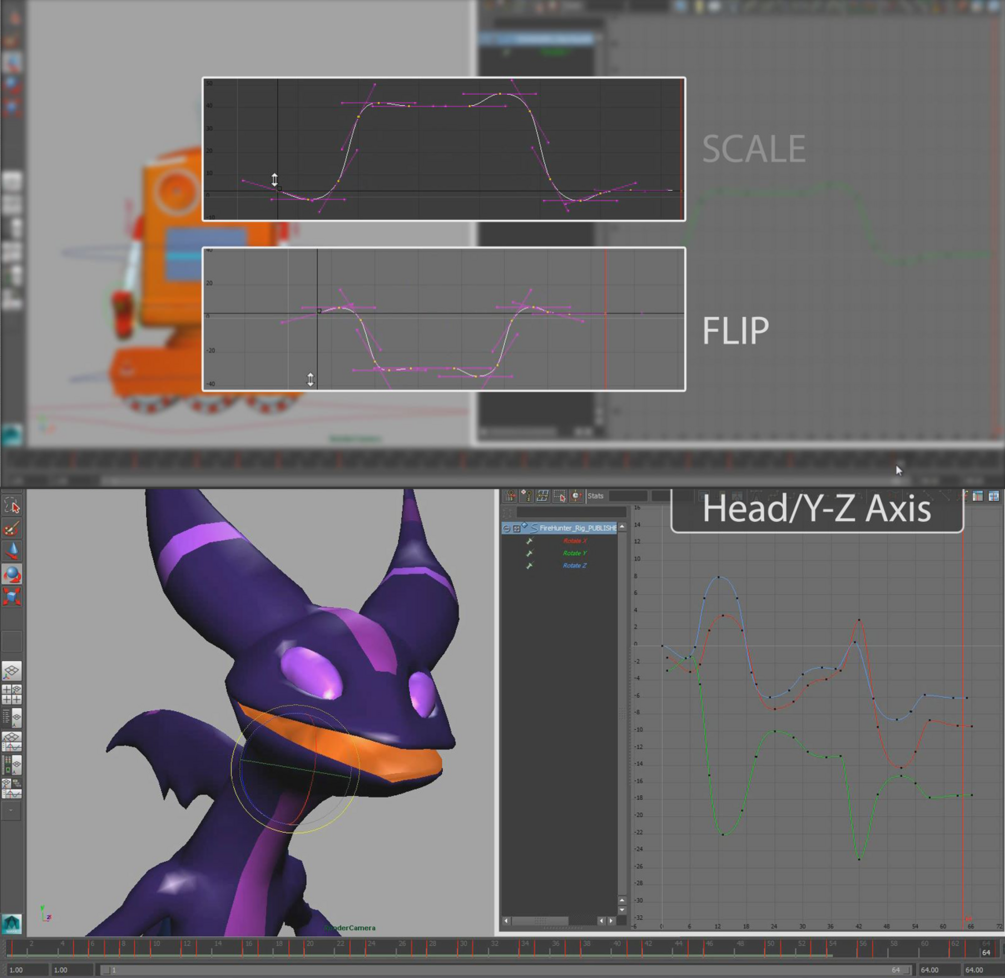Image resolution: width=1005 pixels, height=978 pixels.
Task: Click the Graph Editor outliner search field
Action: click(x=571, y=512)
